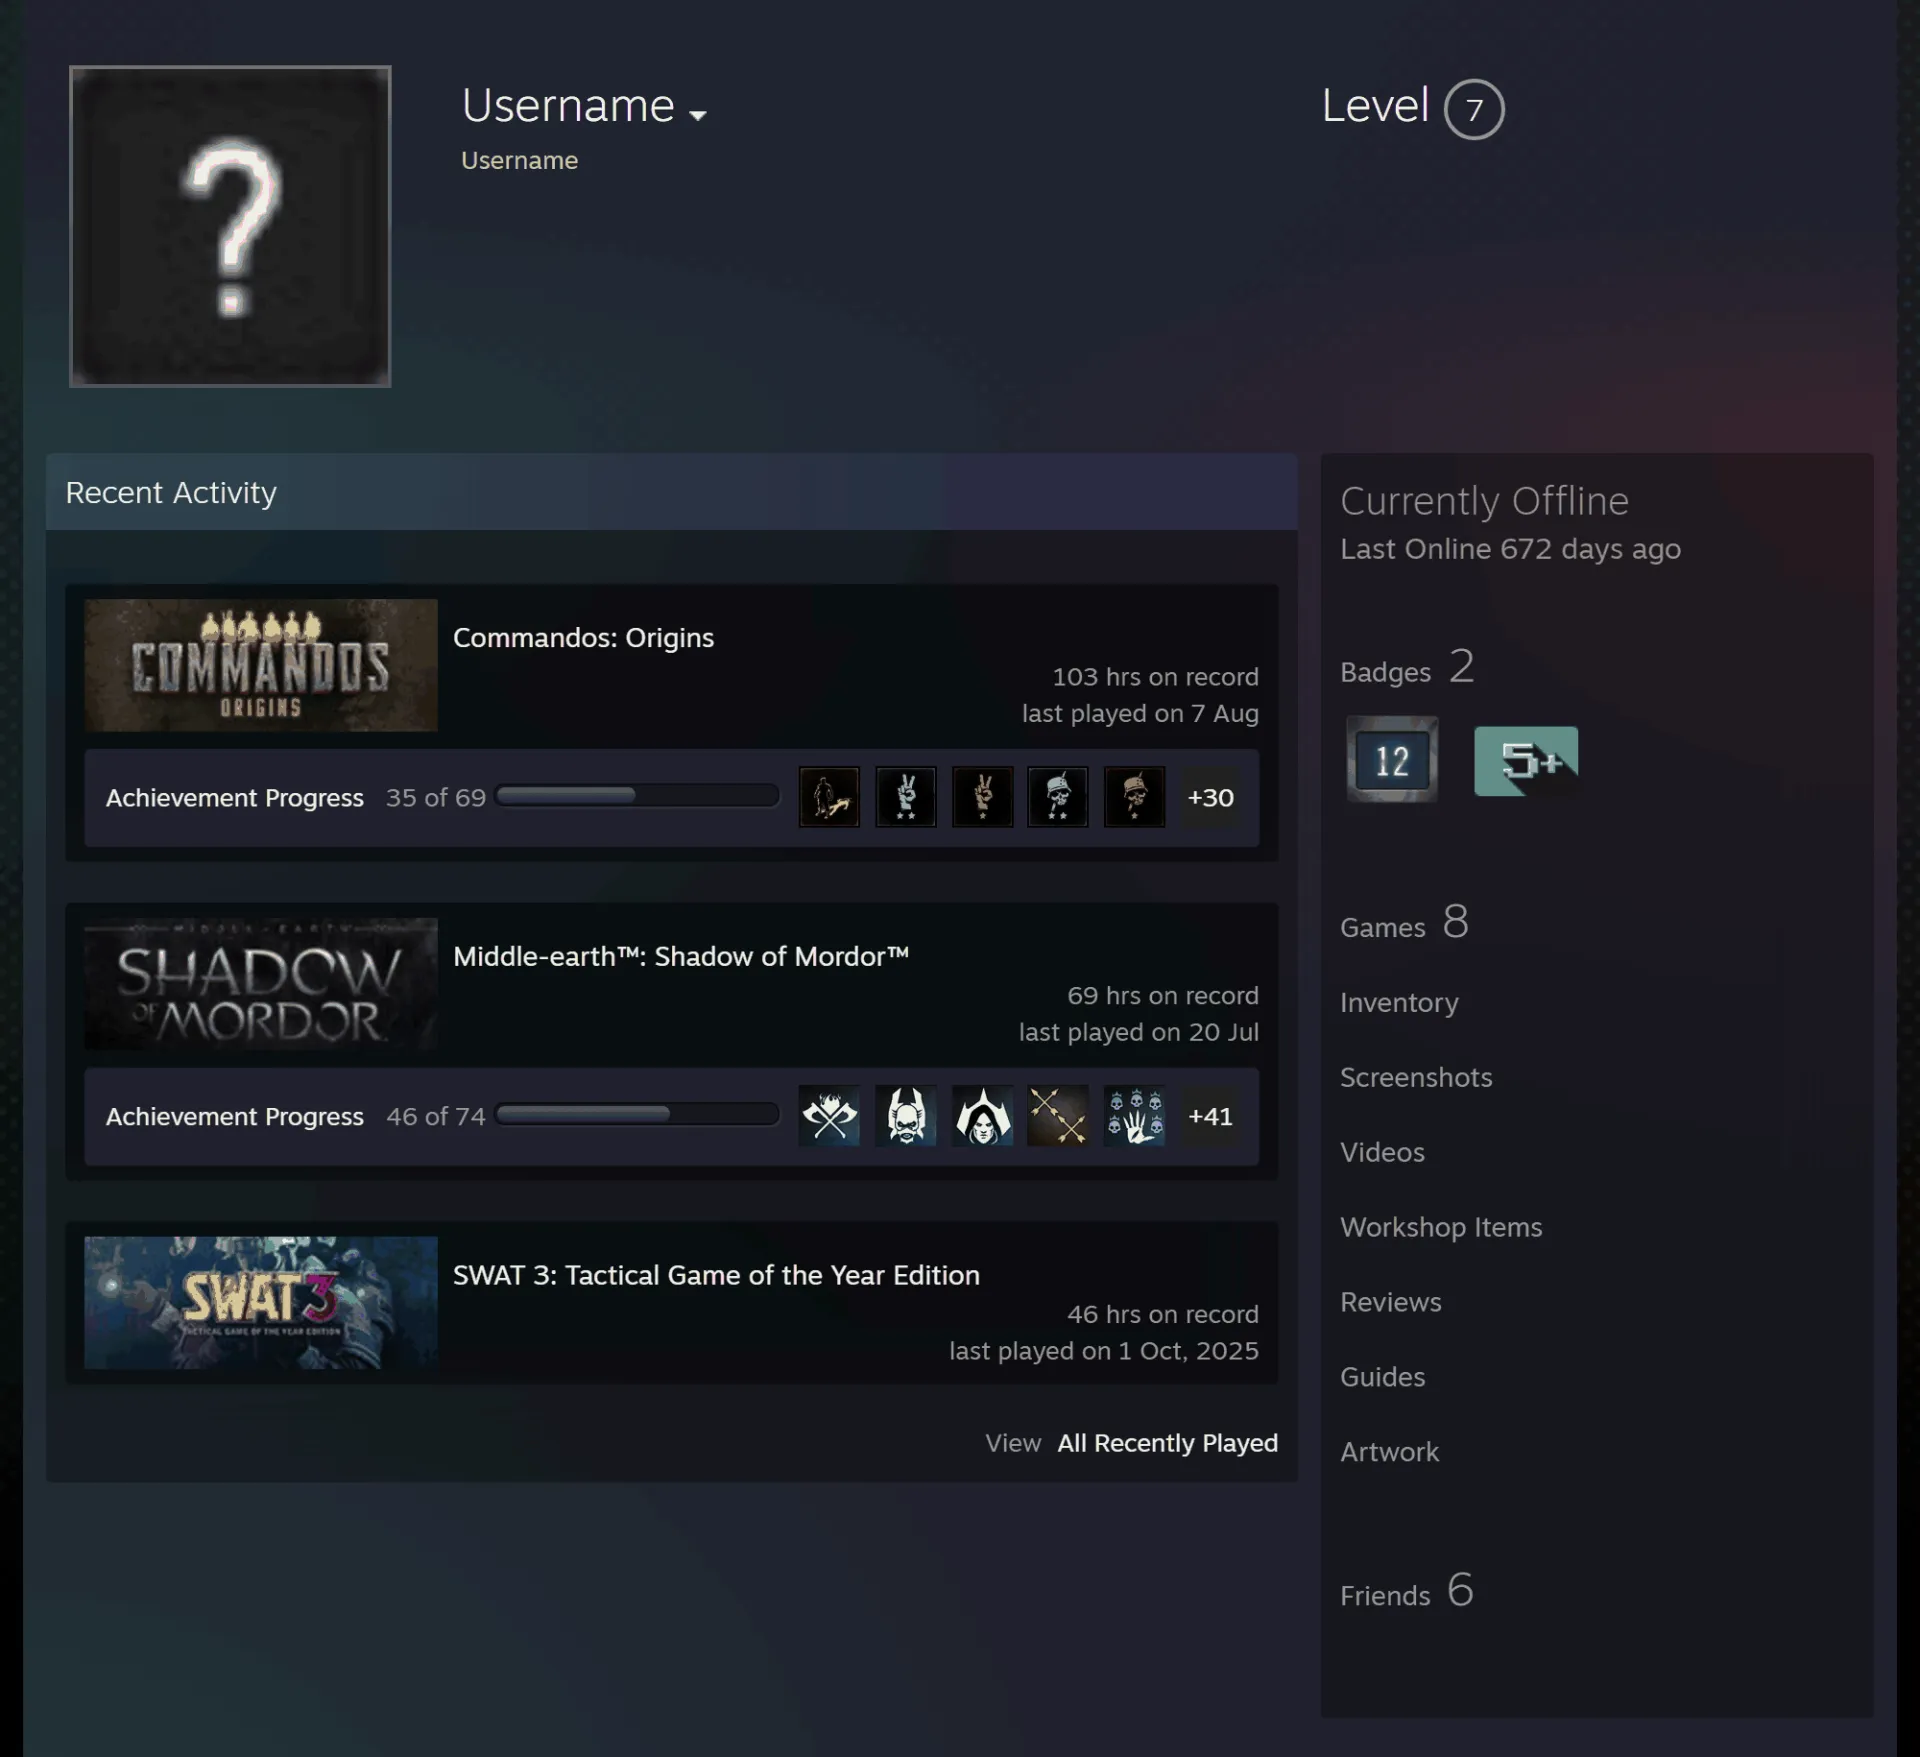The height and width of the screenshot is (1757, 1920).
Task: Select the crossed axes Mordor achievement icon
Action: pyautogui.click(x=829, y=1116)
